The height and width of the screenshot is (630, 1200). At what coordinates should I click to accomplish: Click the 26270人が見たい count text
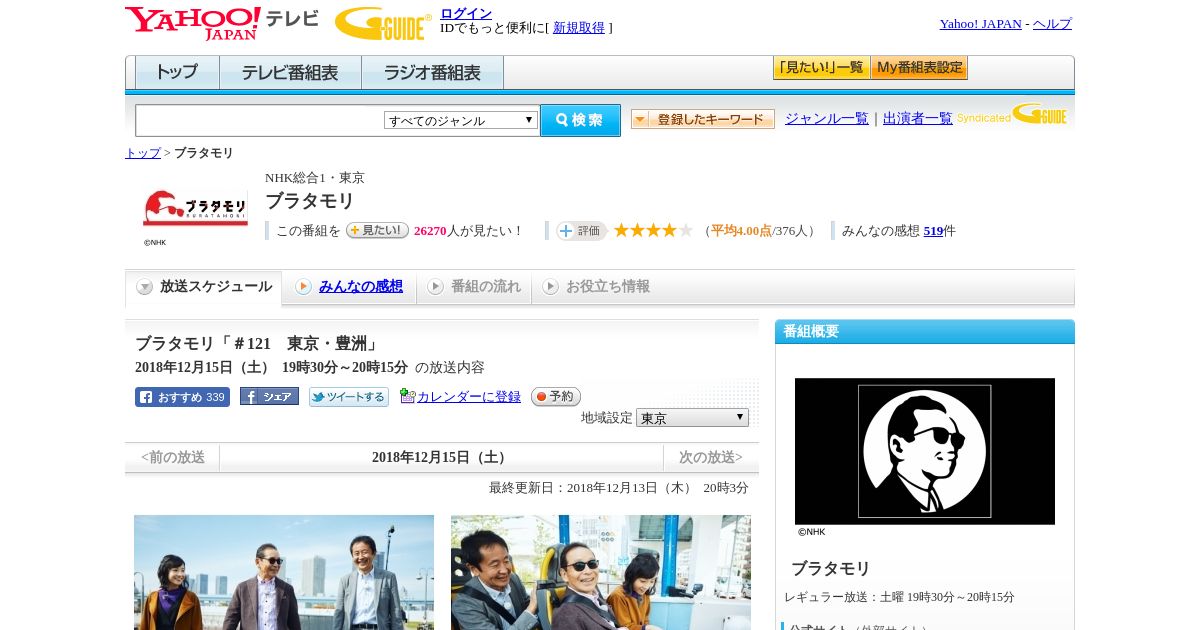[x=469, y=231]
